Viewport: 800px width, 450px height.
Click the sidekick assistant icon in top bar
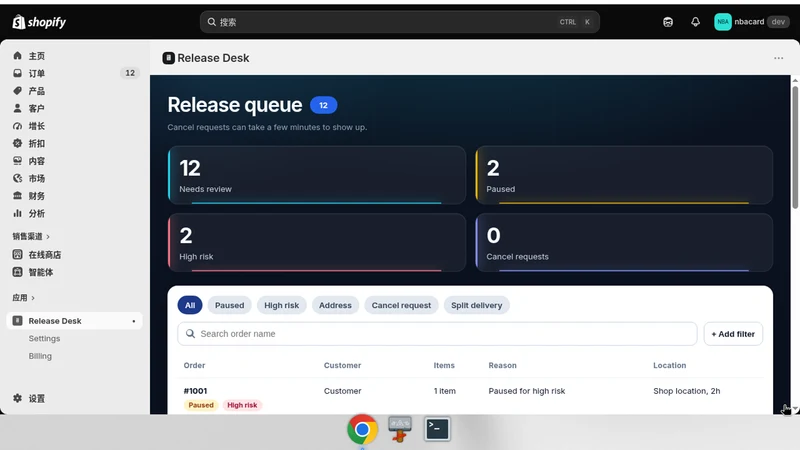[x=668, y=22]
